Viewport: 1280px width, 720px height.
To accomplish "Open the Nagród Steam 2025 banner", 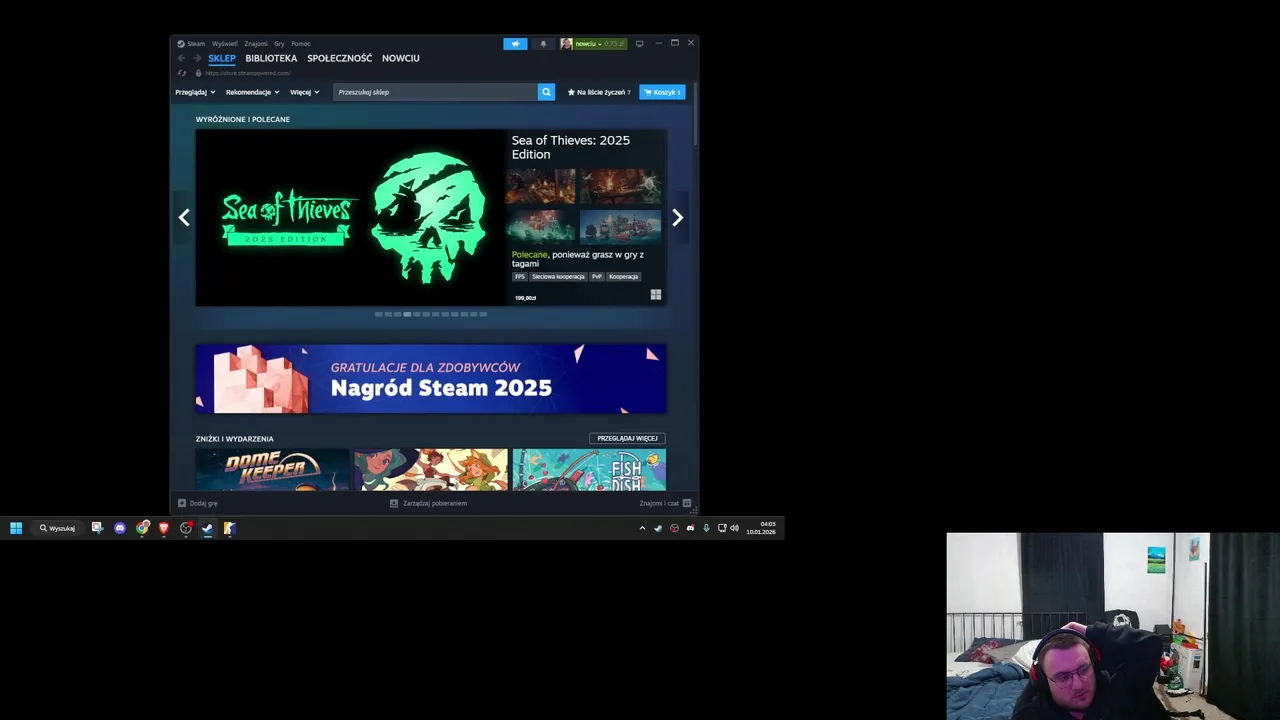I will tap(431, 379).
